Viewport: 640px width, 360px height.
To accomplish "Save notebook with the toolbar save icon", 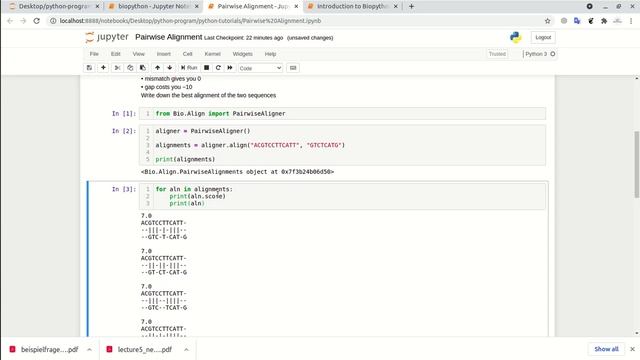I will tap(89, 68).
